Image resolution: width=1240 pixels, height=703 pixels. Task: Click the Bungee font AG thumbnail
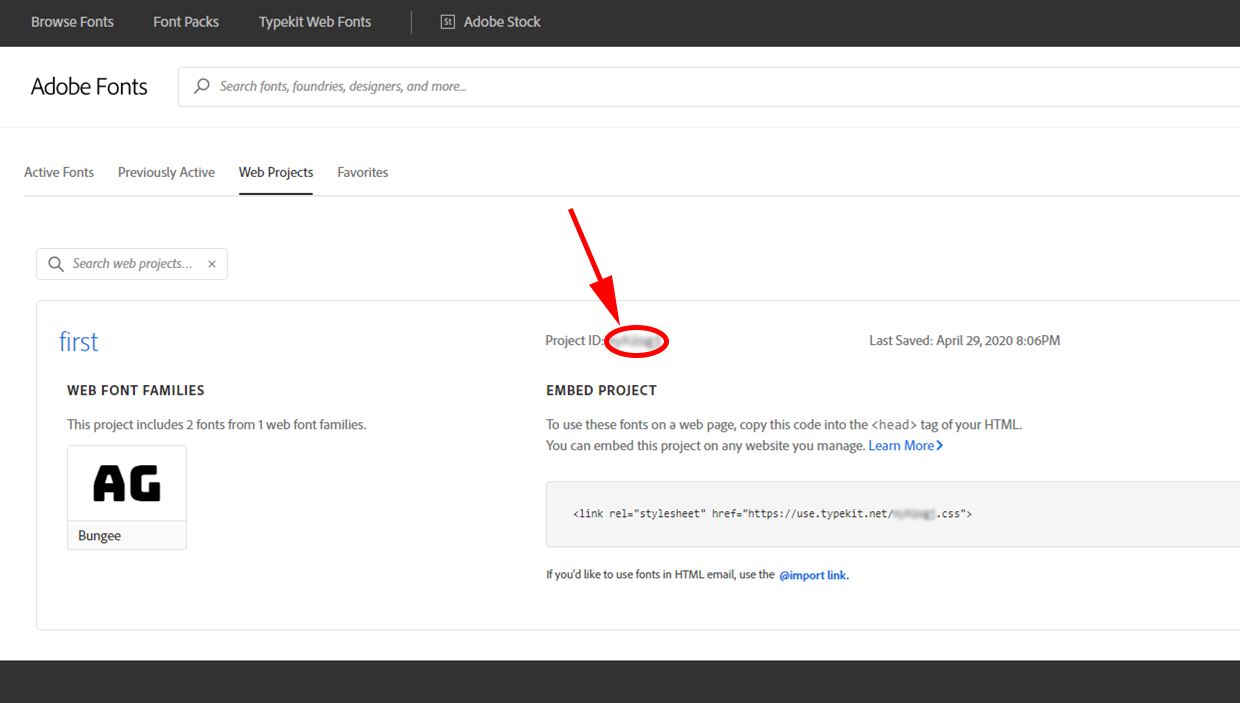pyautogui.click(x=127, y=484)
